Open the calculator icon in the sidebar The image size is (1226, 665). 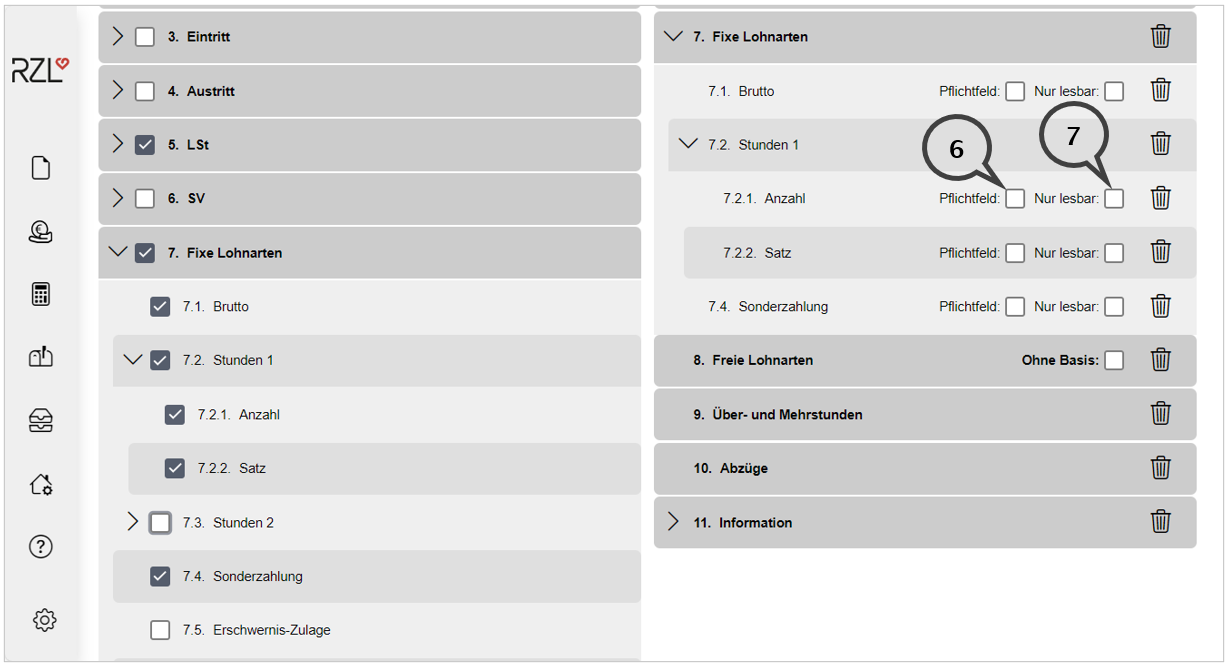[41, 294]
